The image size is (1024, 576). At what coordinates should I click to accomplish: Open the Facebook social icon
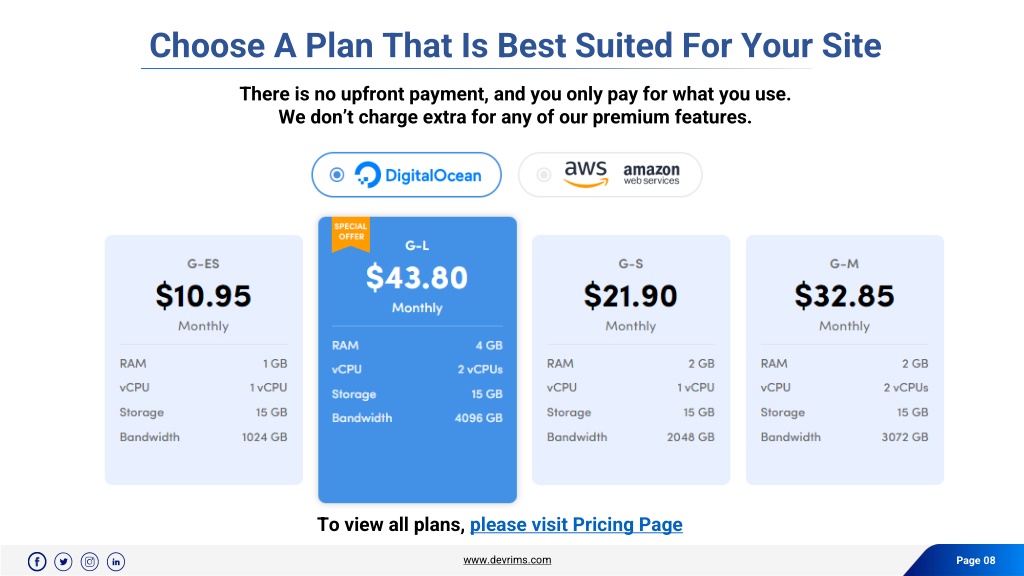(37, 562)
